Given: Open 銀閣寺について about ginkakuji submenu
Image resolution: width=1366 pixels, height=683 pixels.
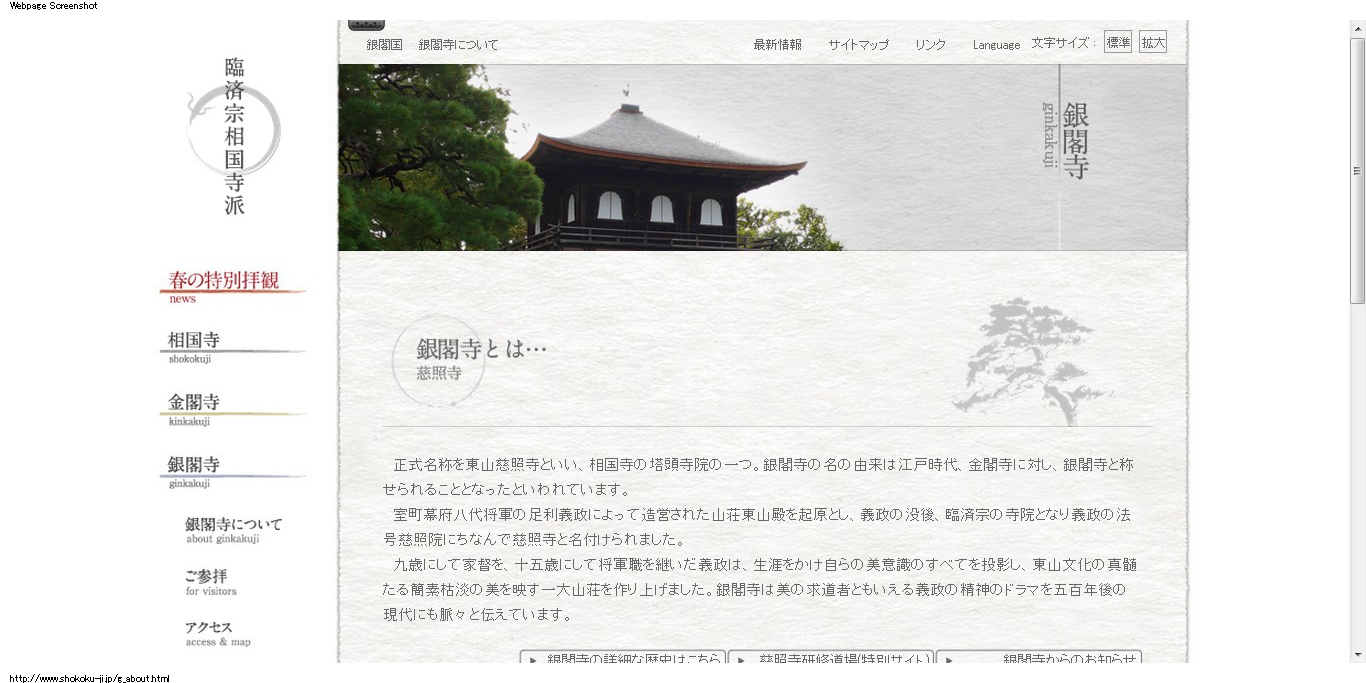Looking at the screenshot, I should [x=234, y=530].
